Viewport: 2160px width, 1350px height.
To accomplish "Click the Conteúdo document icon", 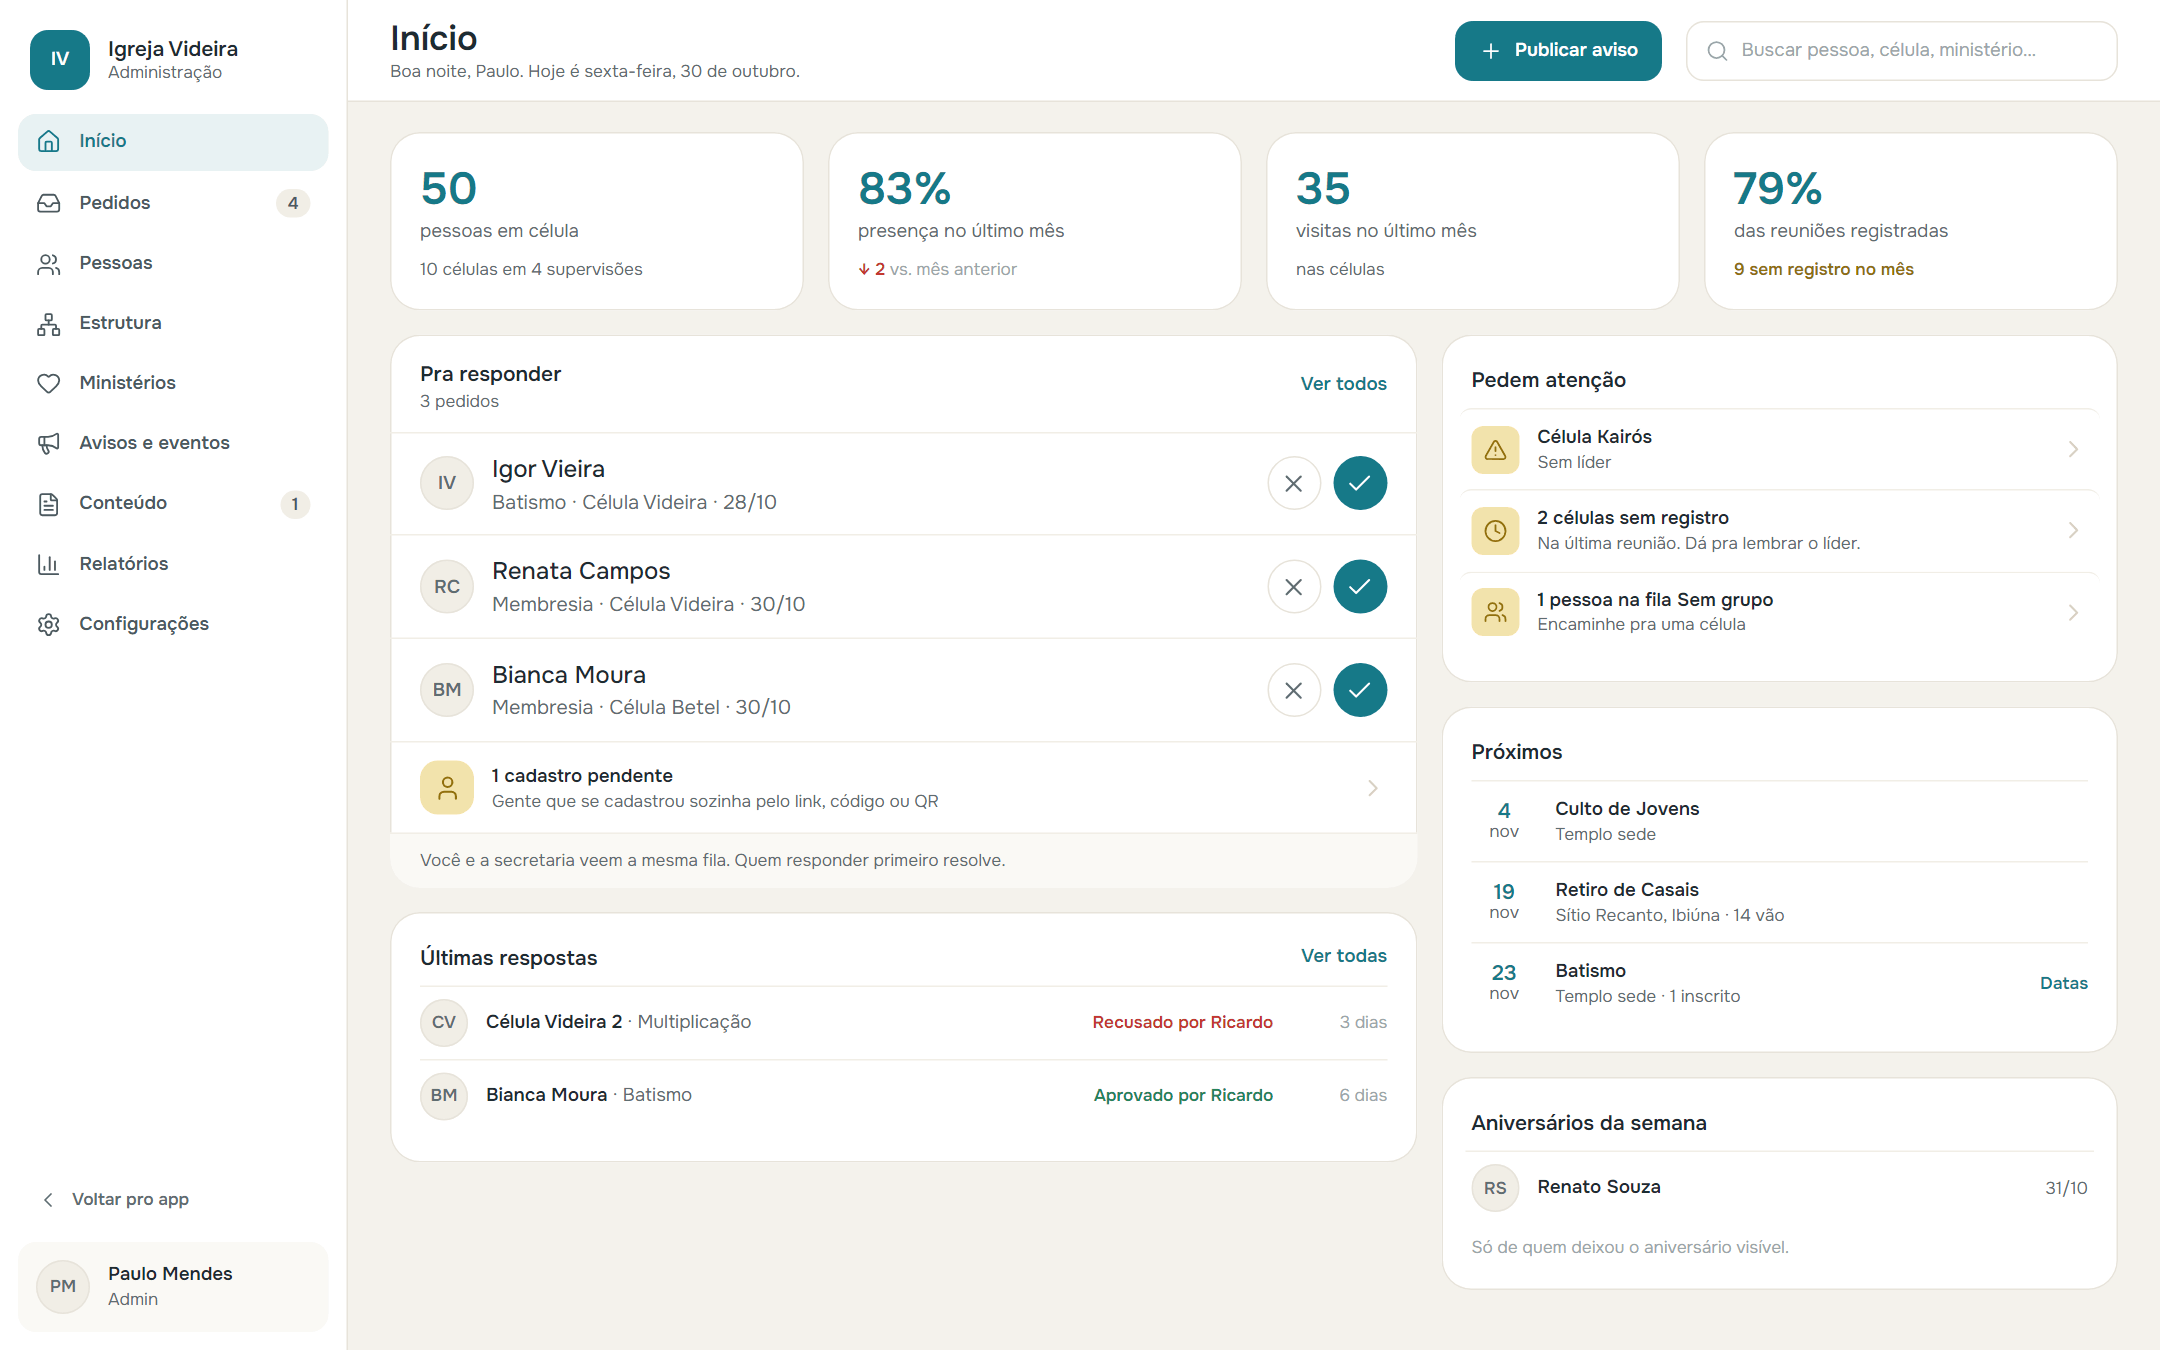I will (48, 503).
